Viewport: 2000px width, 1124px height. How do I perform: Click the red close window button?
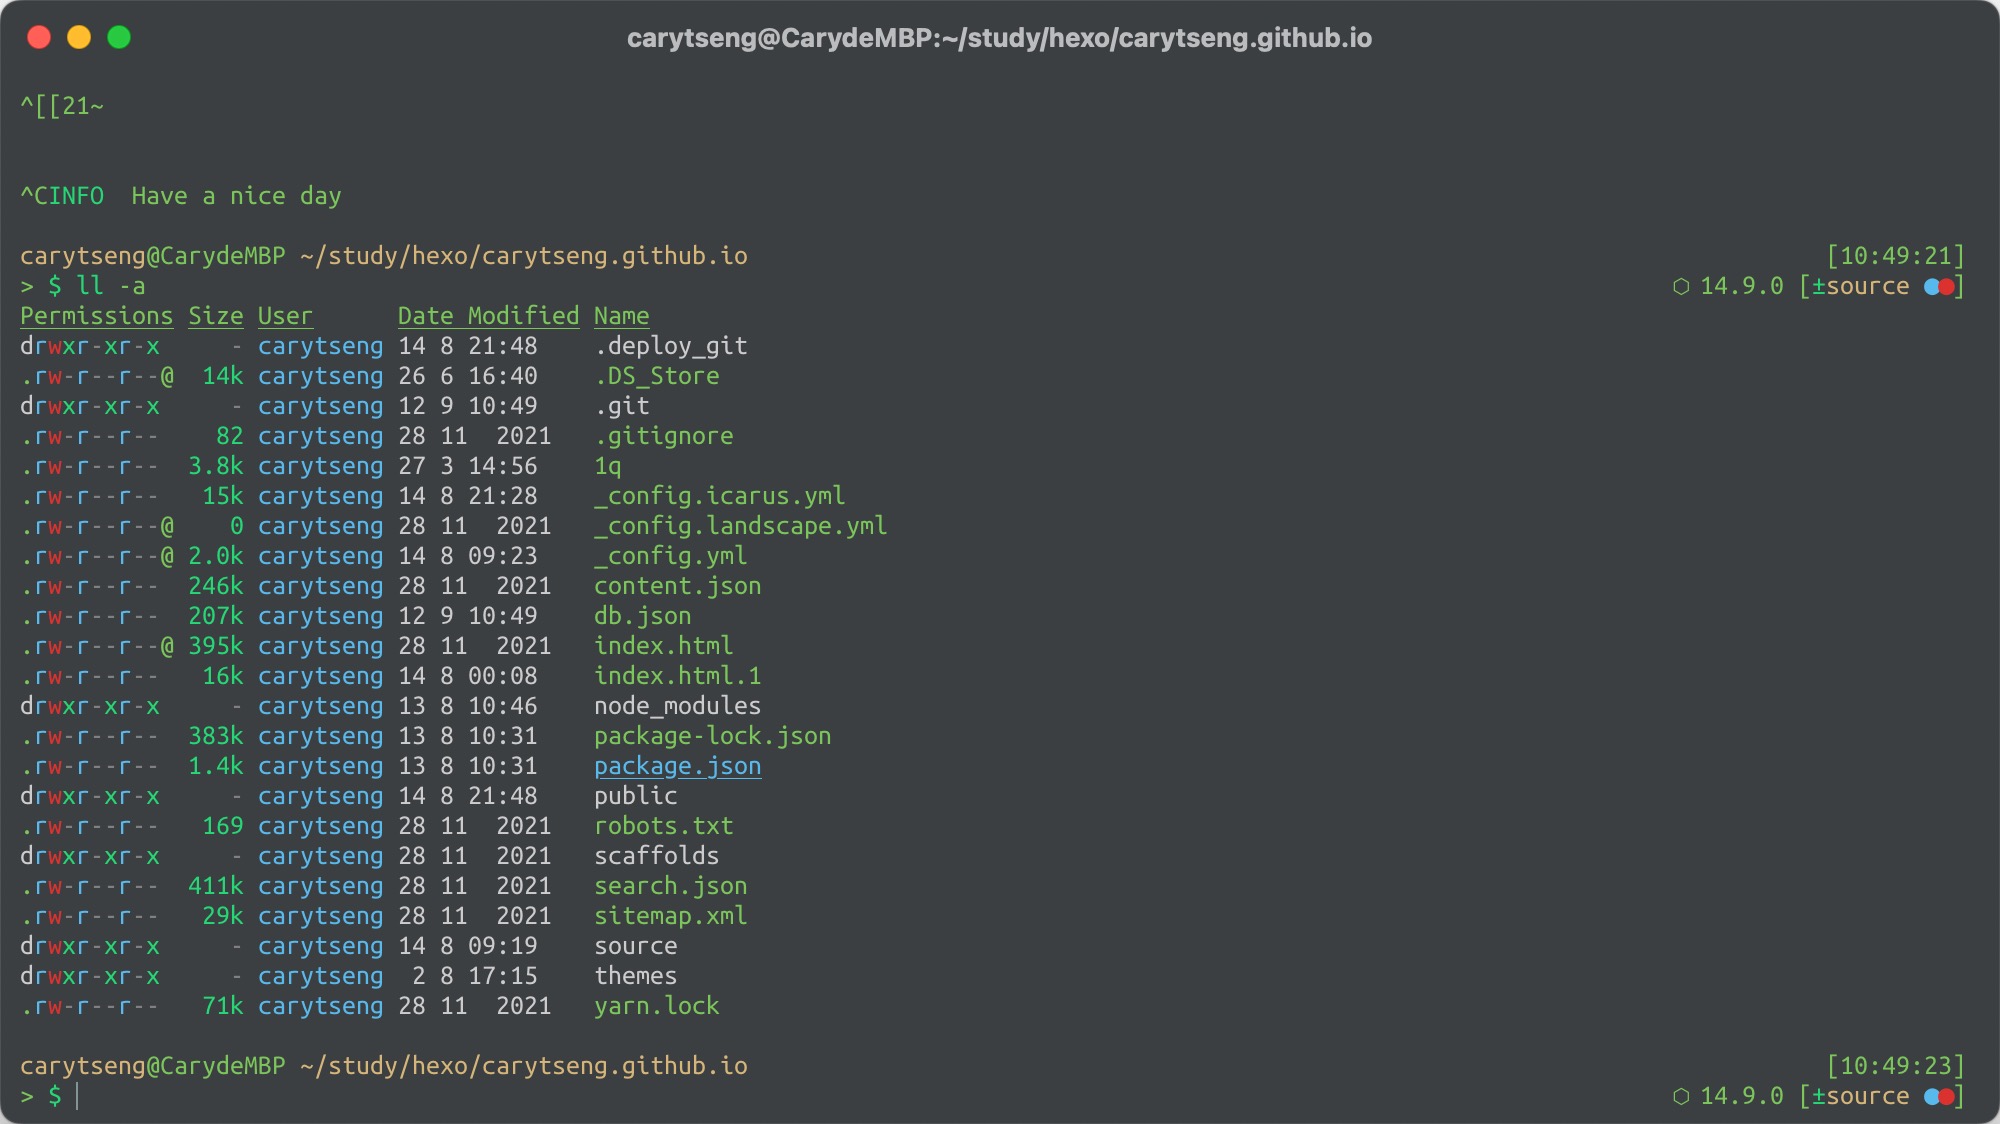pyautogui.click(x=39, y=38)
